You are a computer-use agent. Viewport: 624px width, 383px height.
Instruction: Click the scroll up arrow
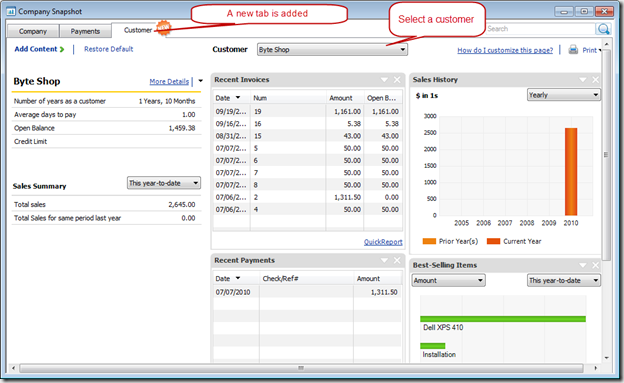(x=606, y=43)
